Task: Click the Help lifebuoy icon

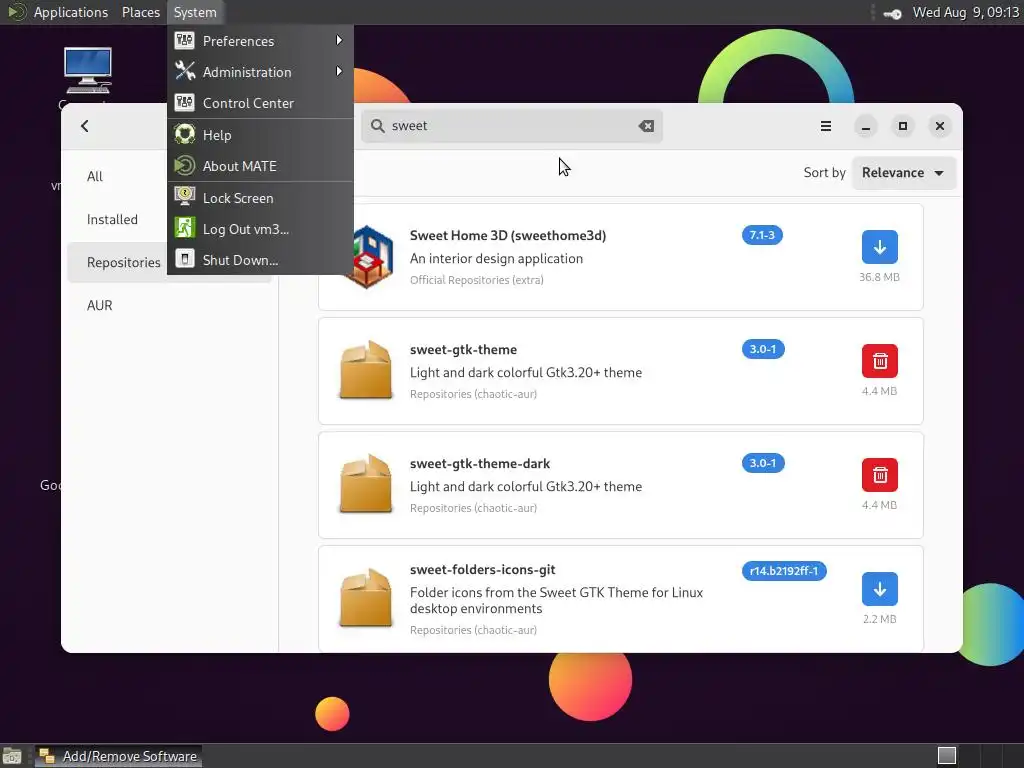Action: click(x=185, y=134)
